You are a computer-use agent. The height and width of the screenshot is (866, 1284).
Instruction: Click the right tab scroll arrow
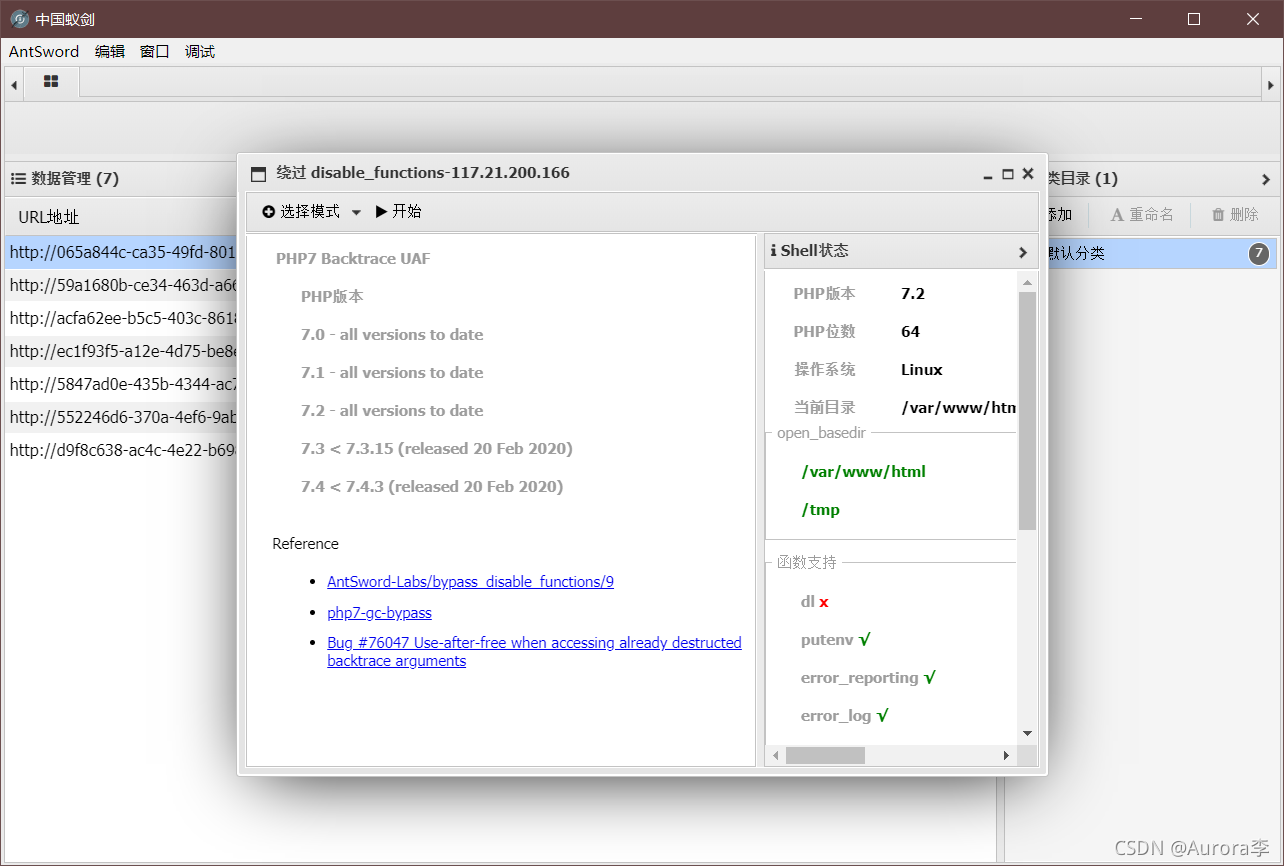[x=1270, y=85]
